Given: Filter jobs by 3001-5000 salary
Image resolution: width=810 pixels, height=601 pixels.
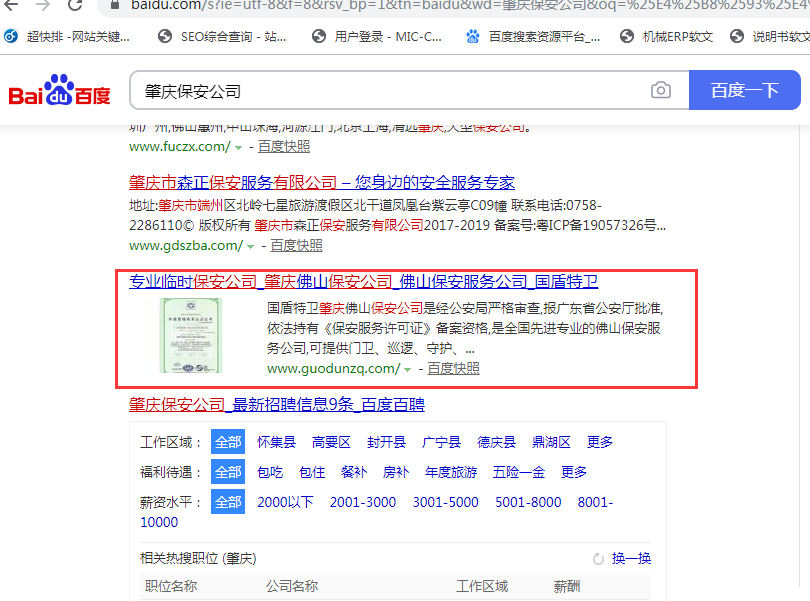Looking at the screenshot, I should click(445, 502).
